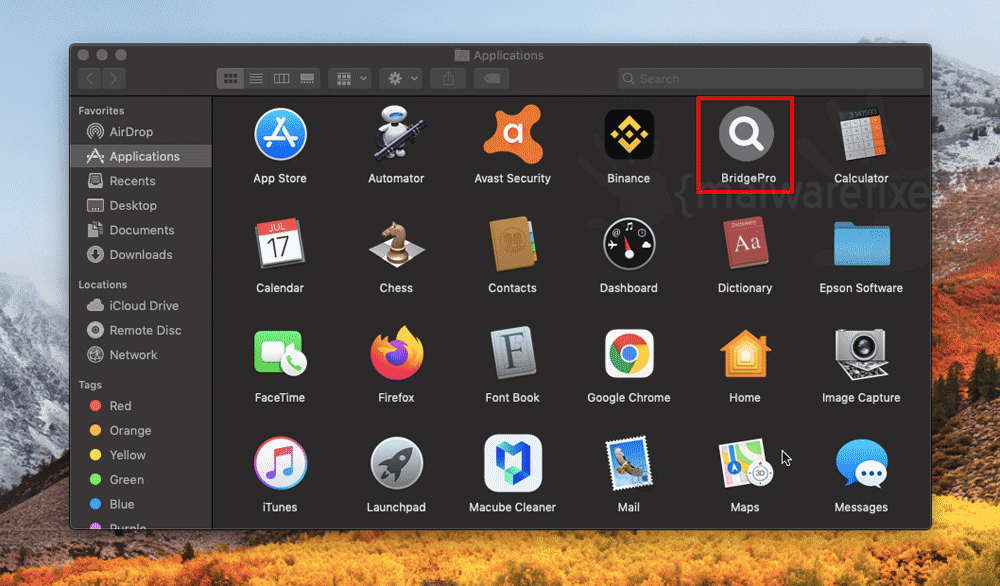Viewport: 1000px width, 586px height.
Task: Select Applications in the sidebar
Action: [140, 156]
